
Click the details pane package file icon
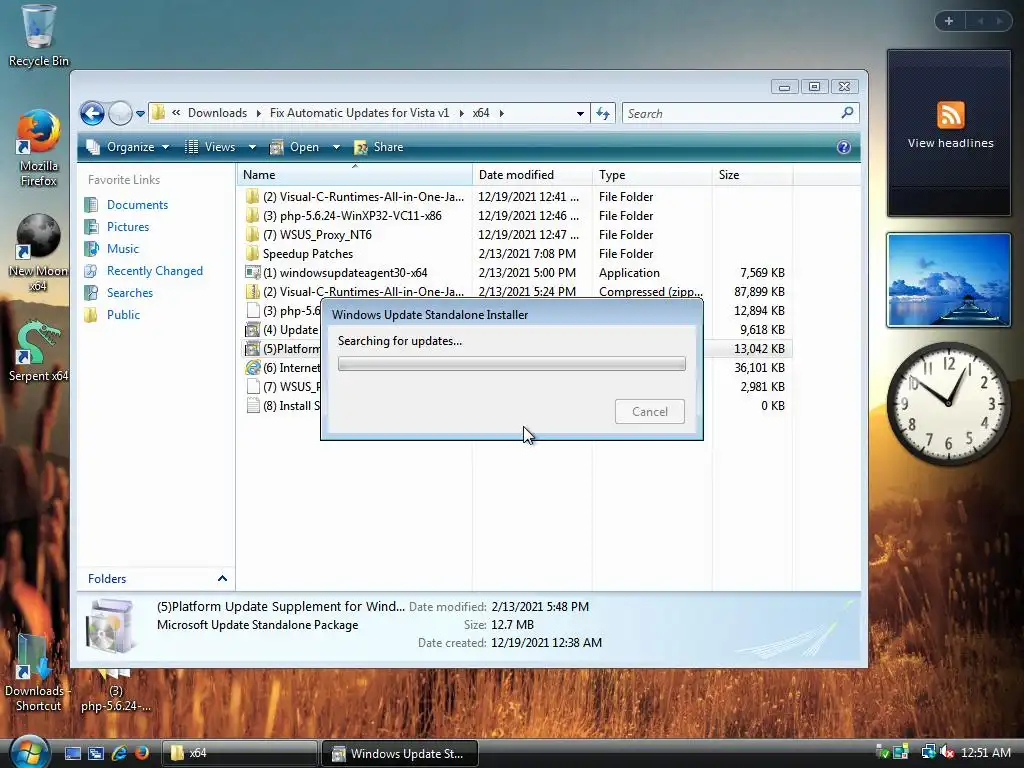click(x=109, y=626)
